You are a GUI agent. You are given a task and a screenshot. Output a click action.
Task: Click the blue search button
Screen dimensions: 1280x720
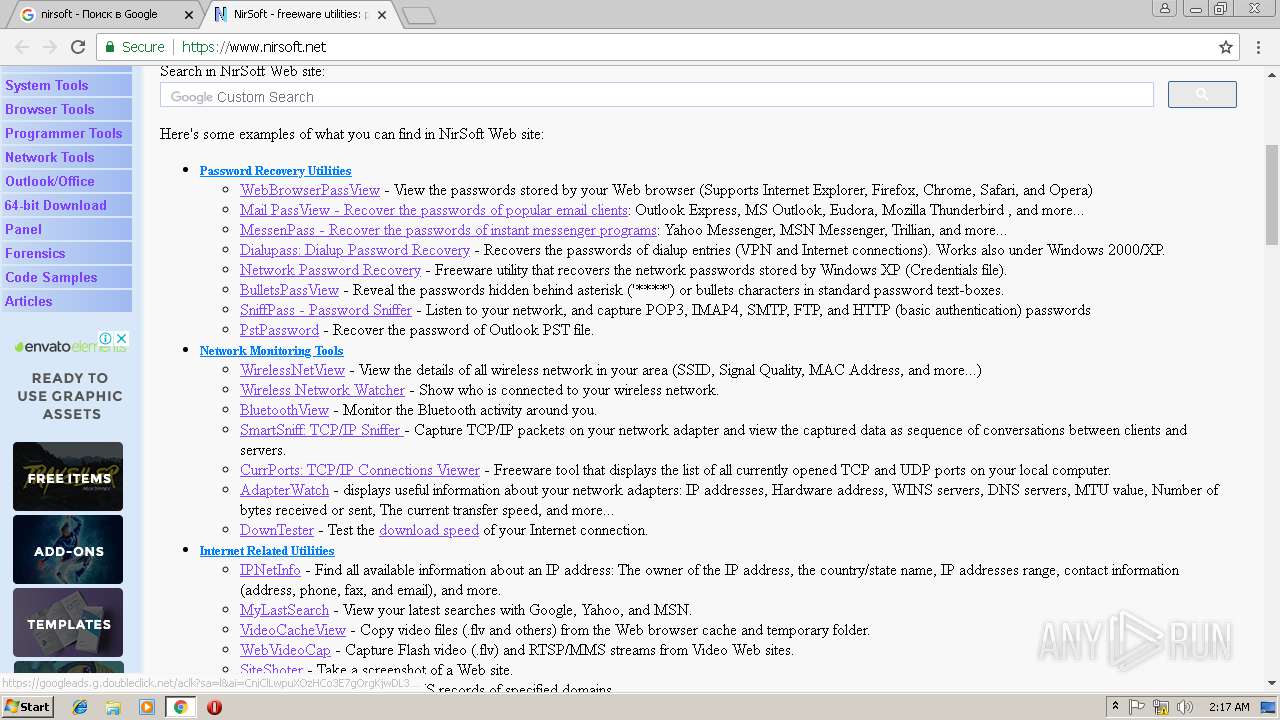[x=1202, y=94]
